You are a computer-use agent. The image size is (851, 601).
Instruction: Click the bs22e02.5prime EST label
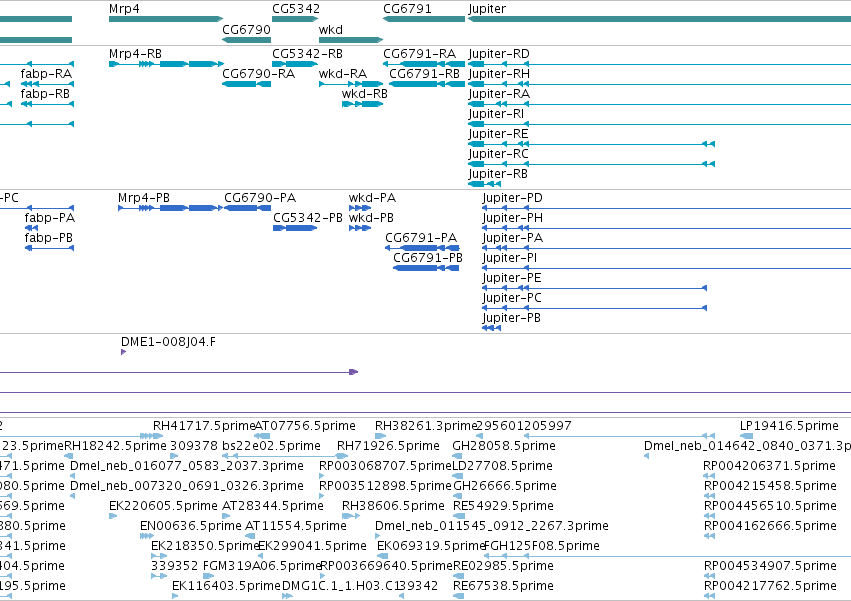(x=271, y=446)
